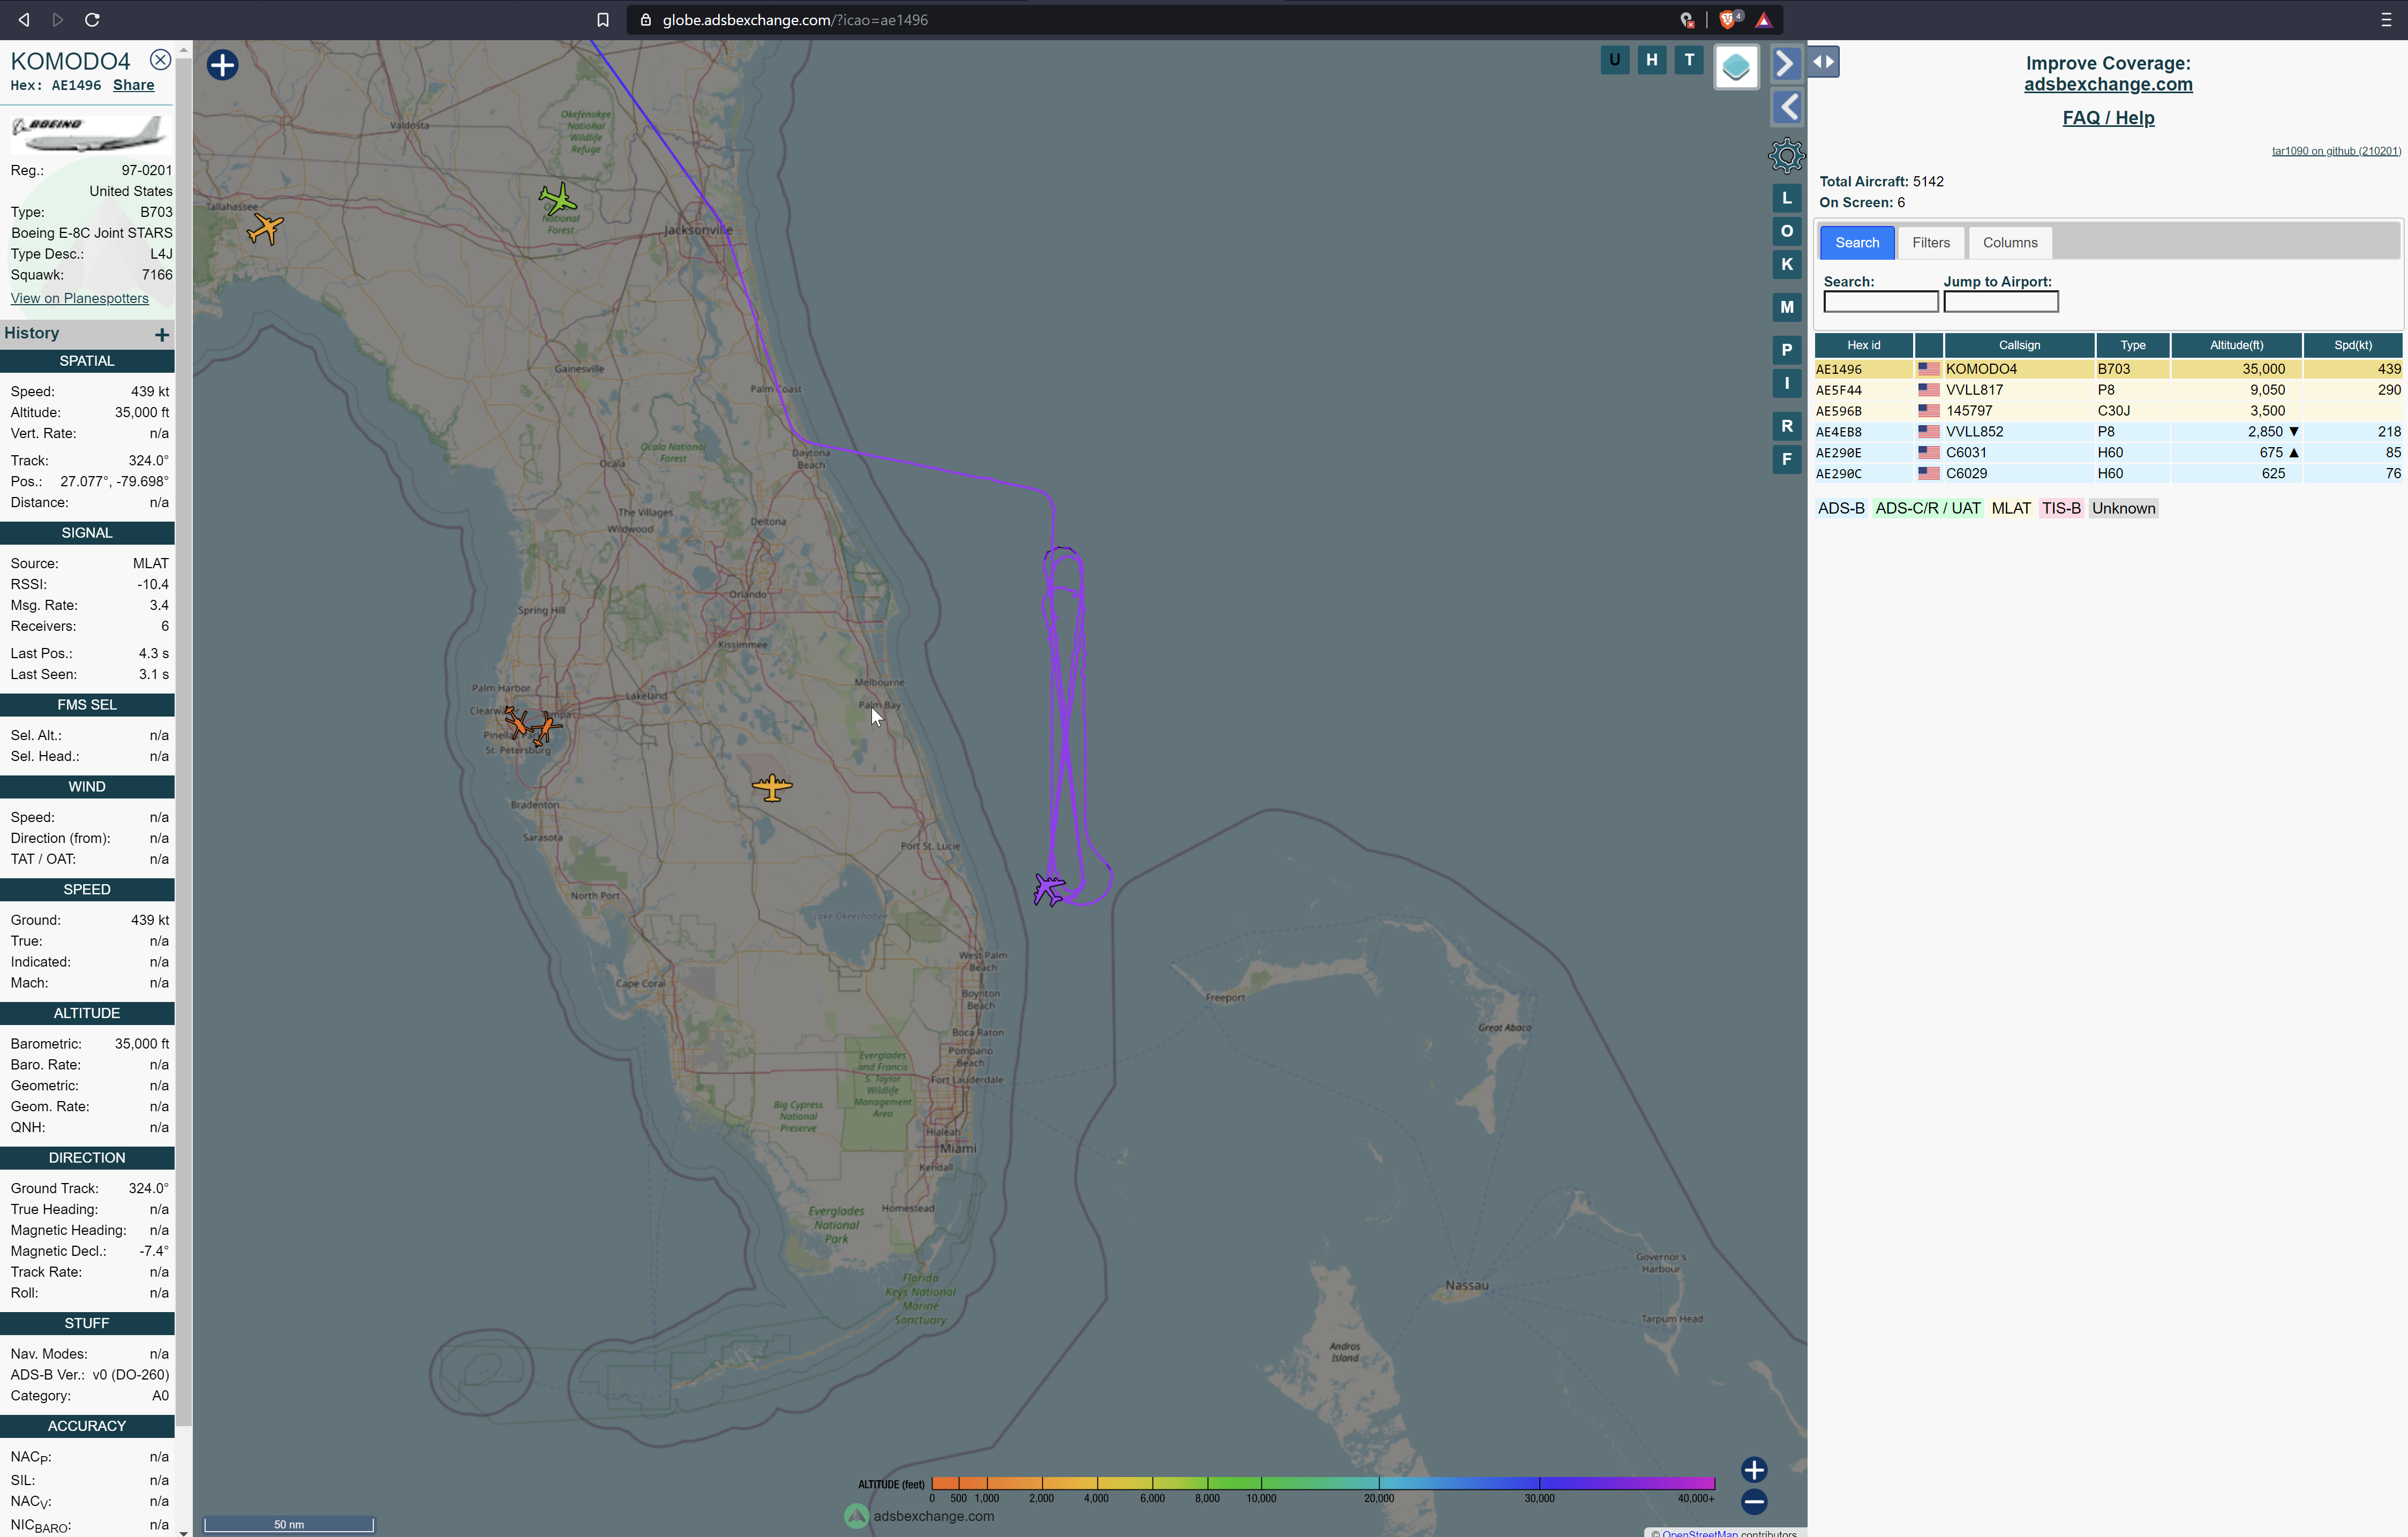
Task: Reload the page with refresh icon
Action: 92,20
